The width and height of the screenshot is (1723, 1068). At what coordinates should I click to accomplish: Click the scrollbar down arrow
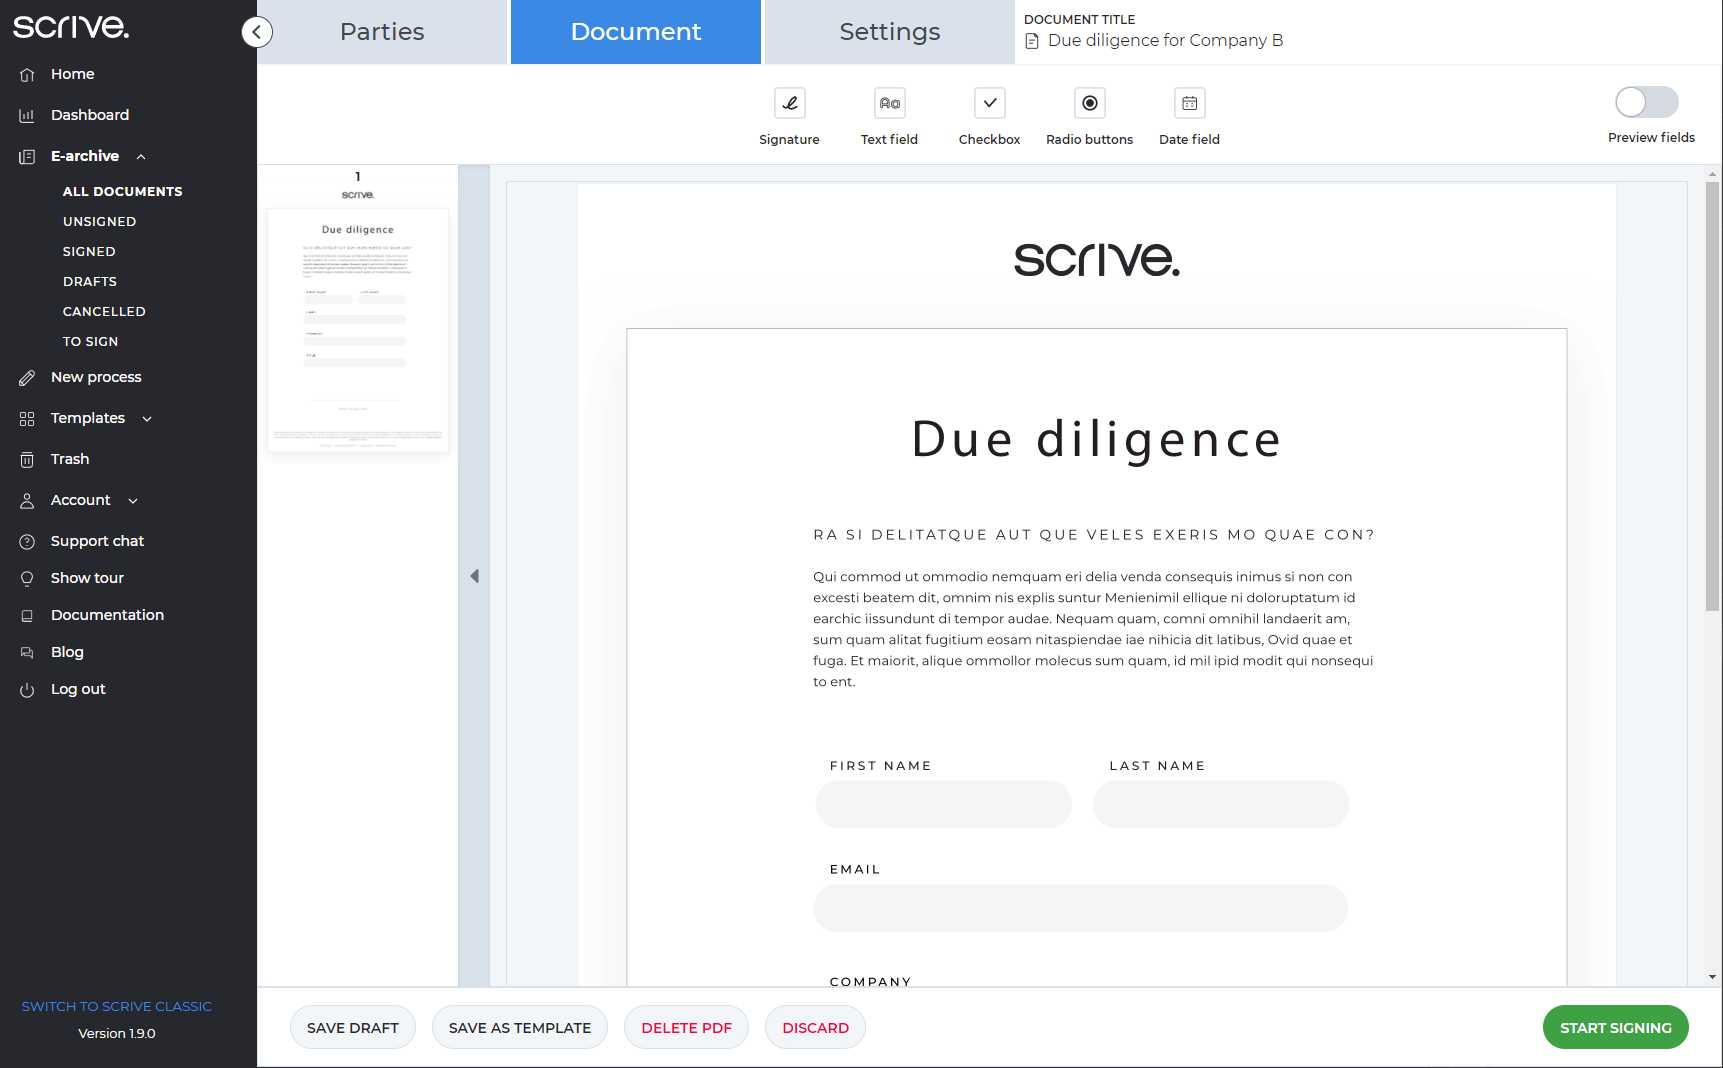coord(1713,977)
